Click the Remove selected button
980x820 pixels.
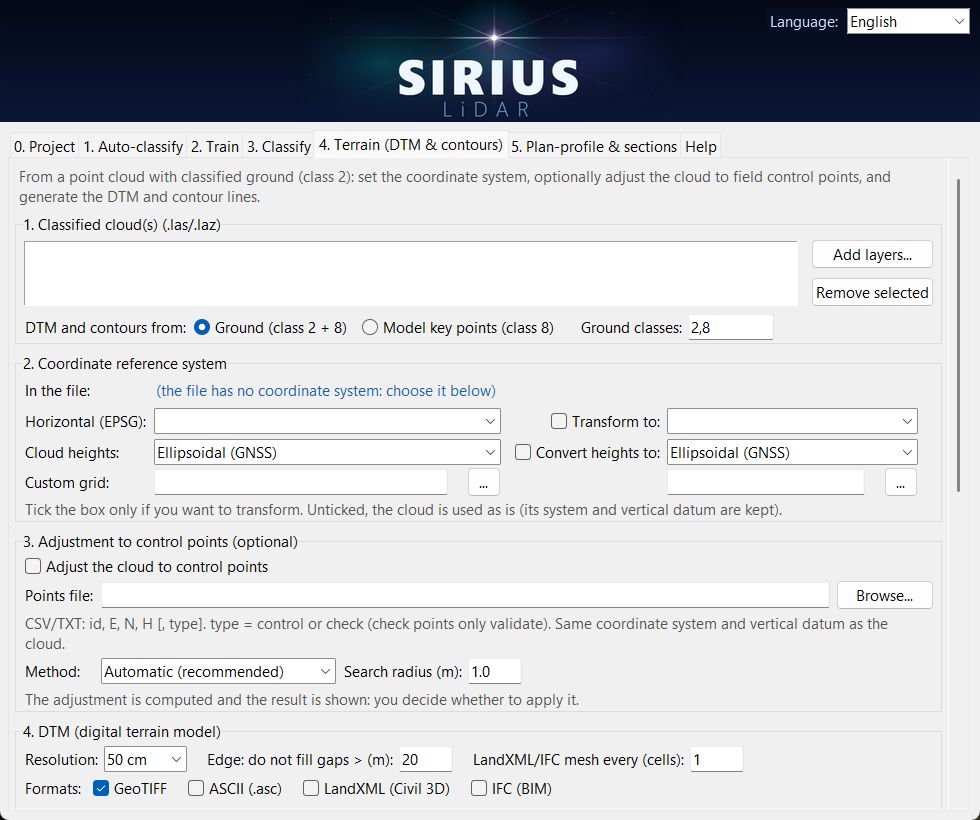tap(872, 292)
